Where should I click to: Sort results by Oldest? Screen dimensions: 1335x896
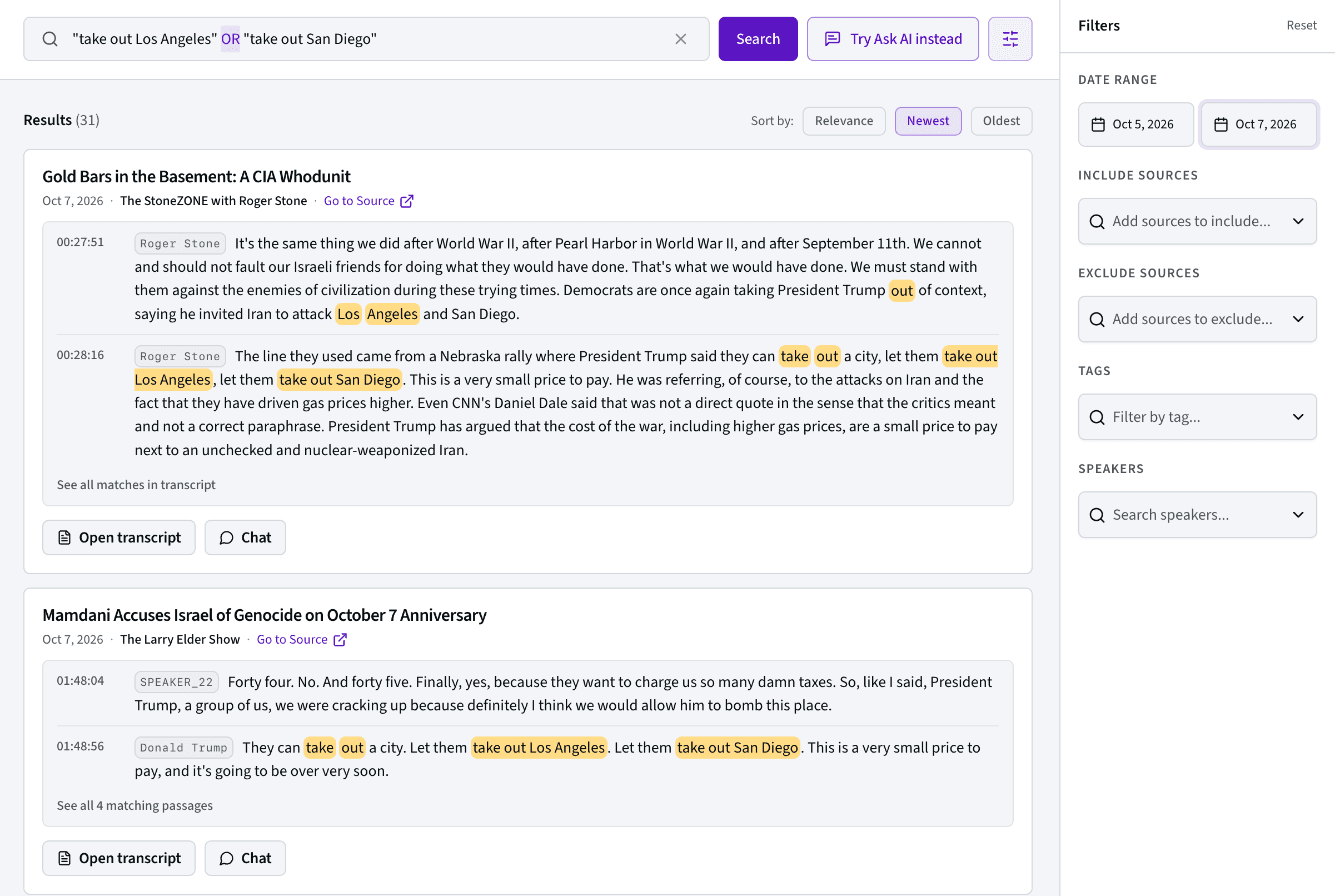(x=1001, y=121)
